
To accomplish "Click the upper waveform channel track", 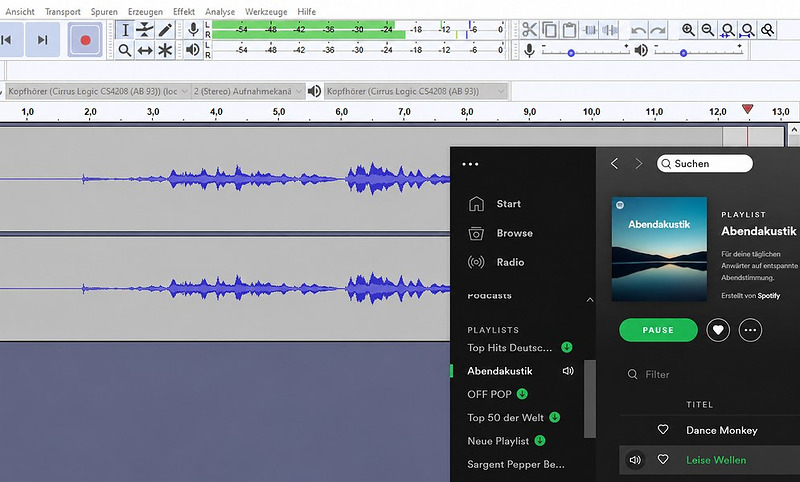I will click(x=224, y=180).
